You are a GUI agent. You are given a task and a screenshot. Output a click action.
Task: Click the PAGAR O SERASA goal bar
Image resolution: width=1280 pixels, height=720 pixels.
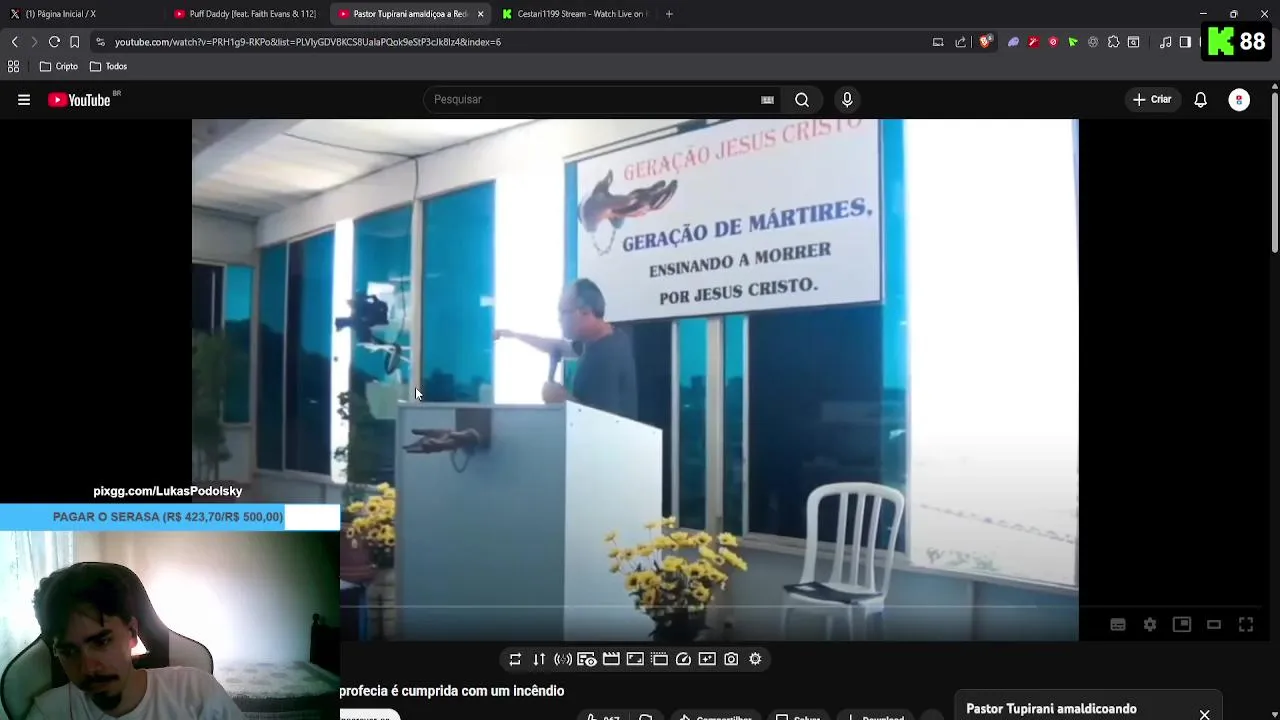tap(170, 517)
